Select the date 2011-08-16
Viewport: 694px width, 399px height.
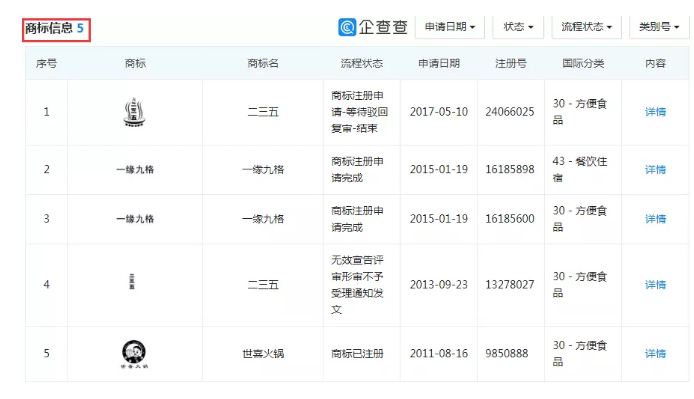pos(439,353)
